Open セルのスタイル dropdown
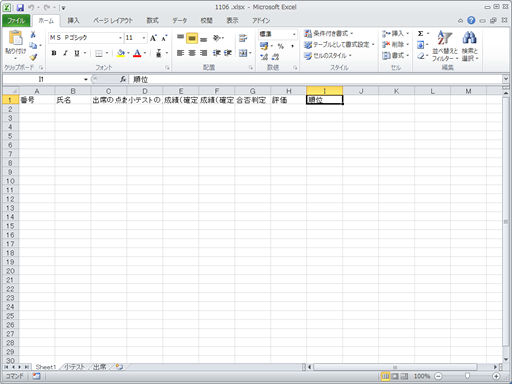The image size is (512, 384). coord(328,56)
